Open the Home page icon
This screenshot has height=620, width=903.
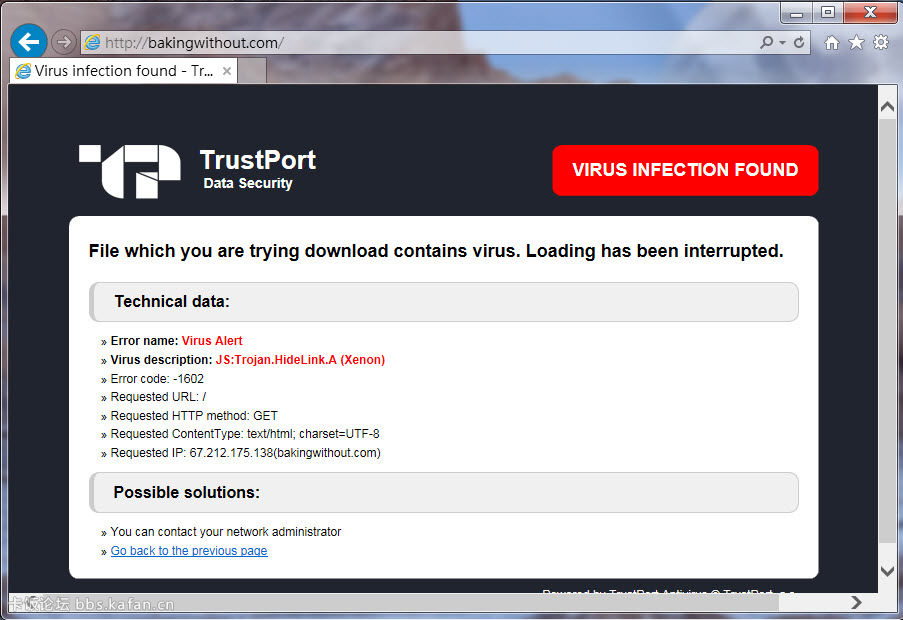[832, 43]
